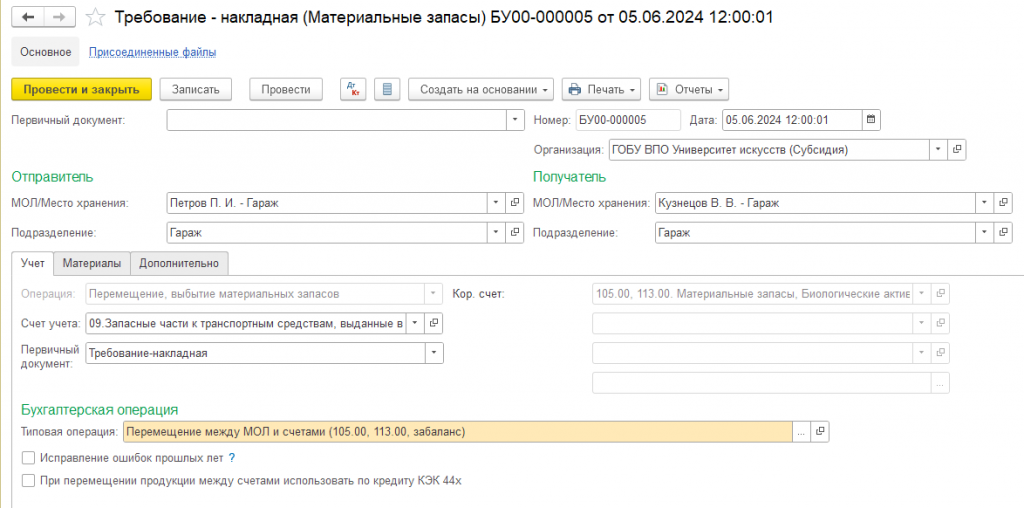Expand top Первичный документ dropdown arrow

tap(515, 120)
